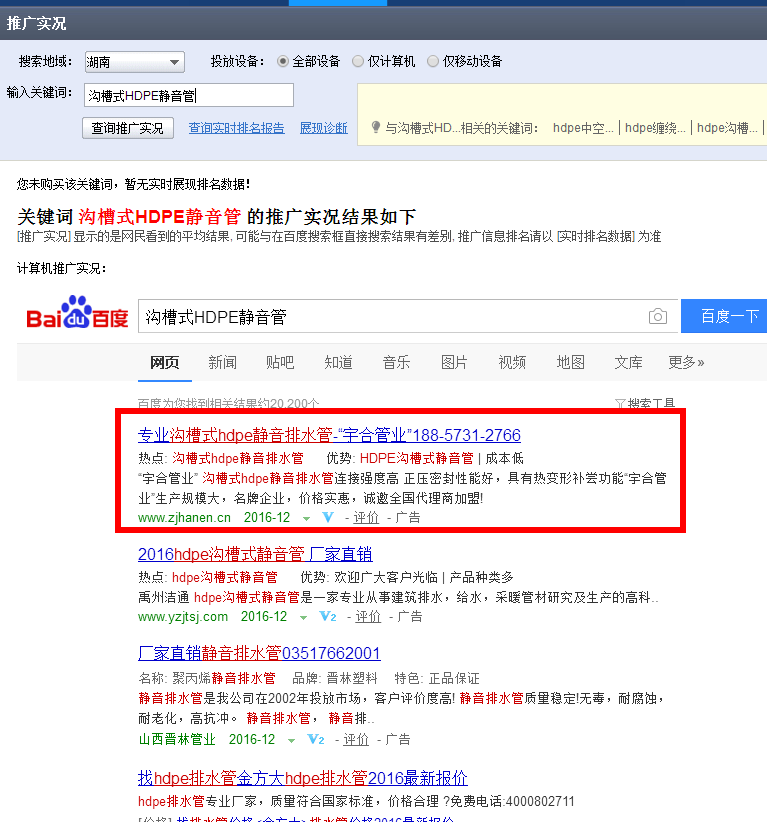Open the 更多» menu in Baidu tabs
This screenshot has width=767, height=822.
[686, 362]
